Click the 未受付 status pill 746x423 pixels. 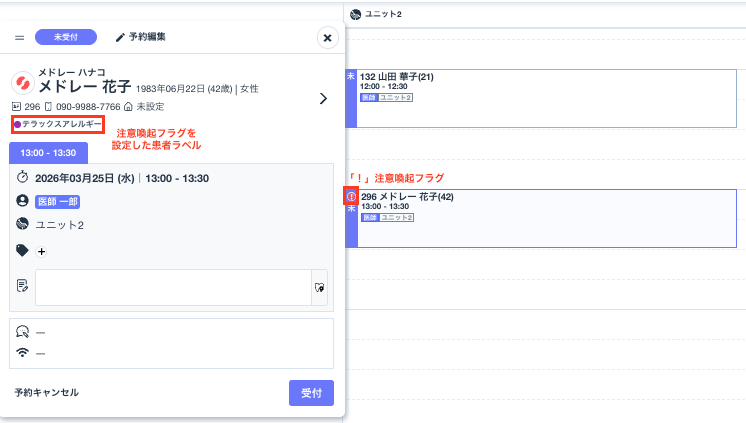pos(65,37)
